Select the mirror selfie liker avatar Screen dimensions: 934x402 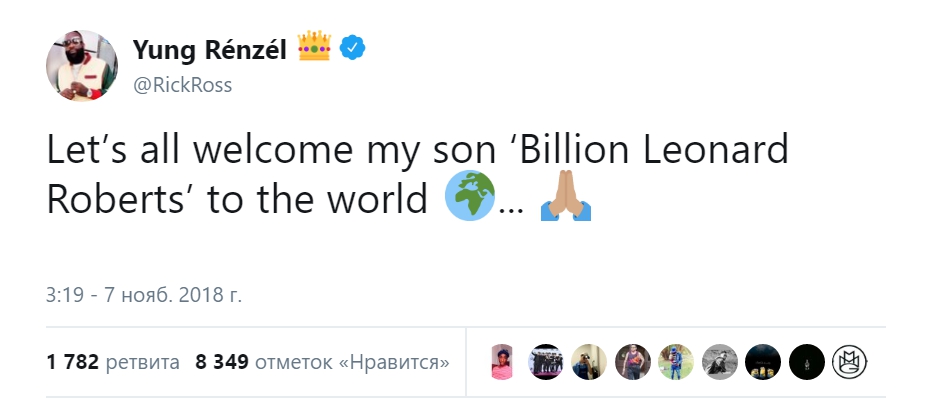point(589,362)
